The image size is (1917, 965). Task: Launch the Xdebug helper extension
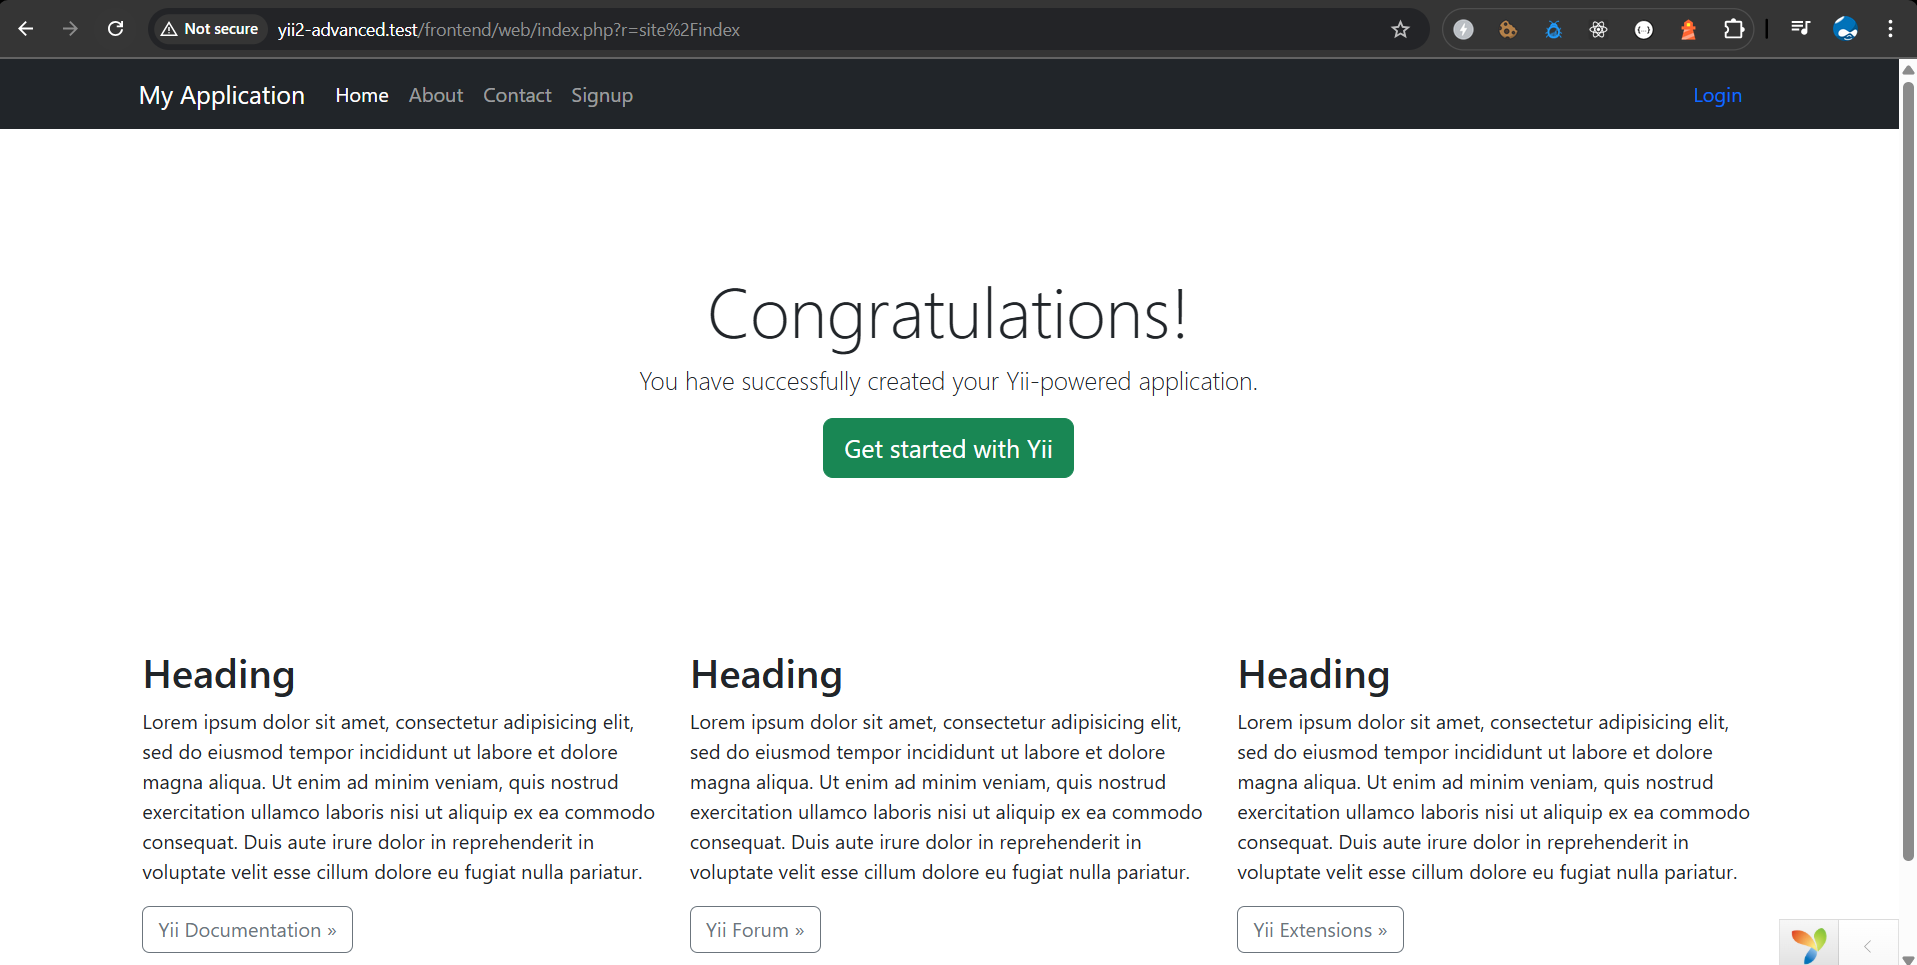[1553, 29]
